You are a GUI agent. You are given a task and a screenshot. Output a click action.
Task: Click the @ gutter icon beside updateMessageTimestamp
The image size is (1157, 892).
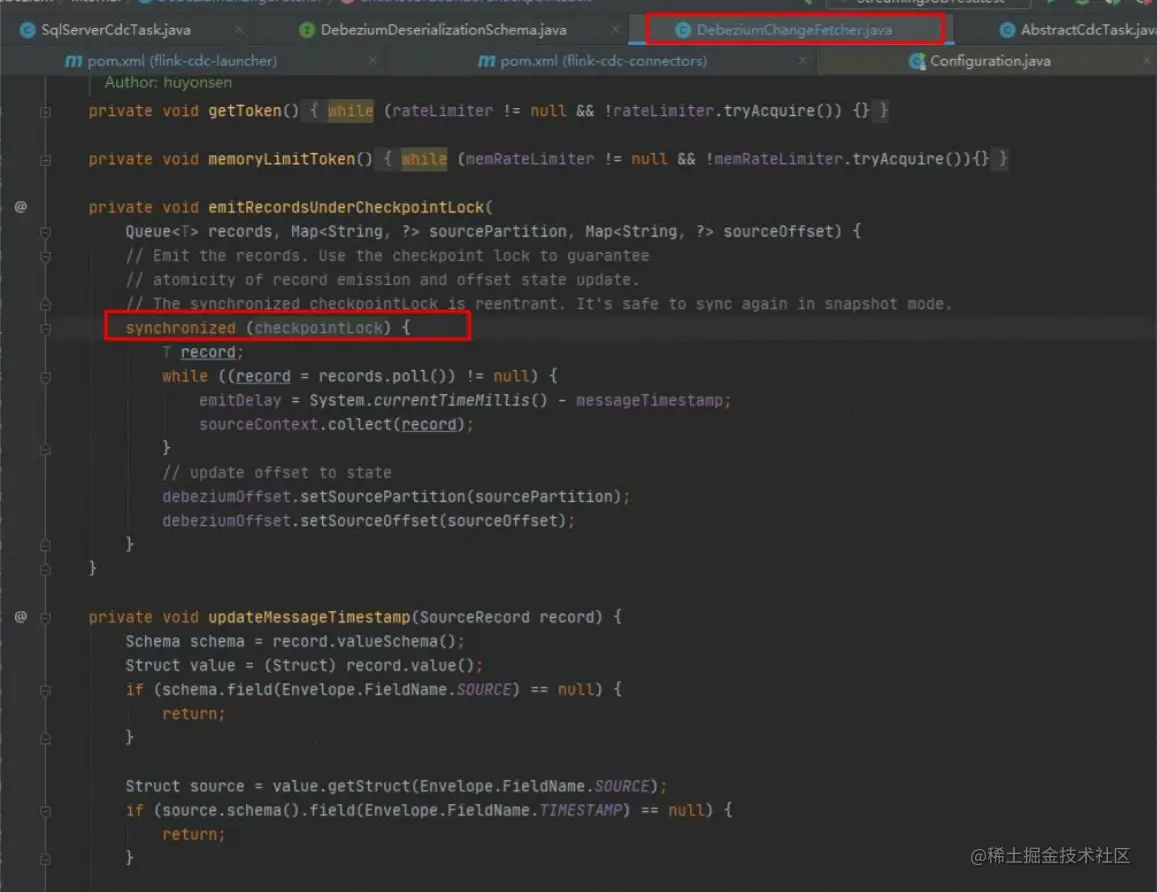(x=21, y=616)
